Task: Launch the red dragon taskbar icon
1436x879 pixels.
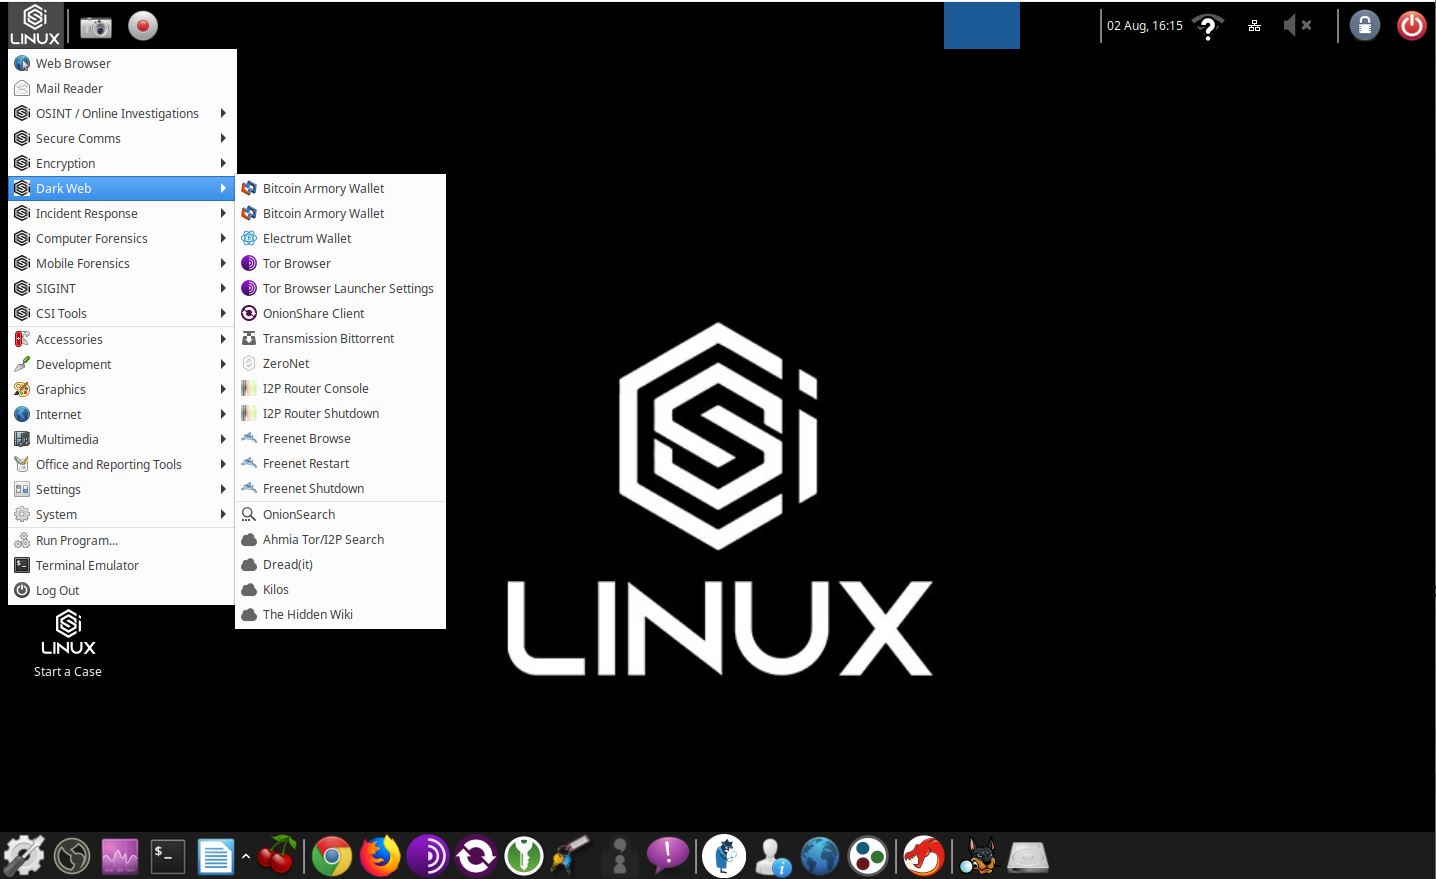Action: (923, 856)
